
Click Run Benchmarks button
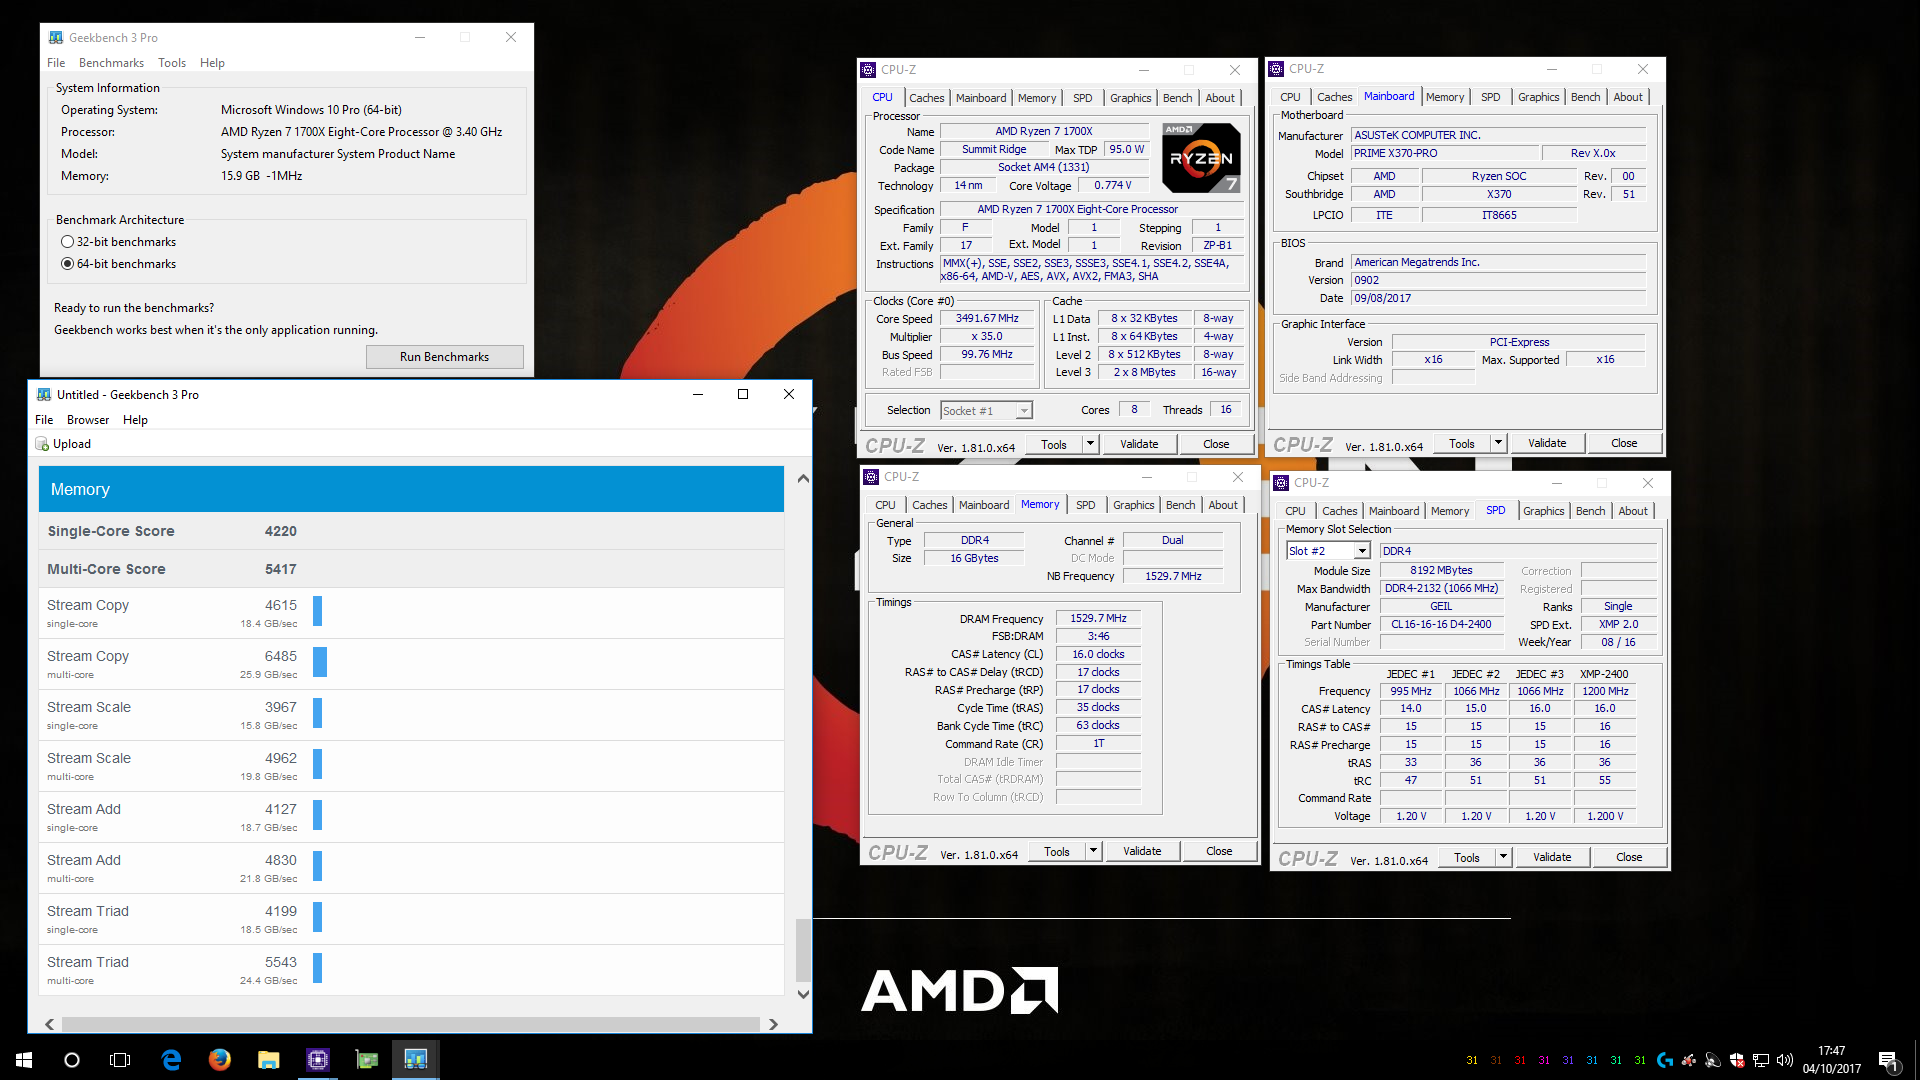pos(445,357)
